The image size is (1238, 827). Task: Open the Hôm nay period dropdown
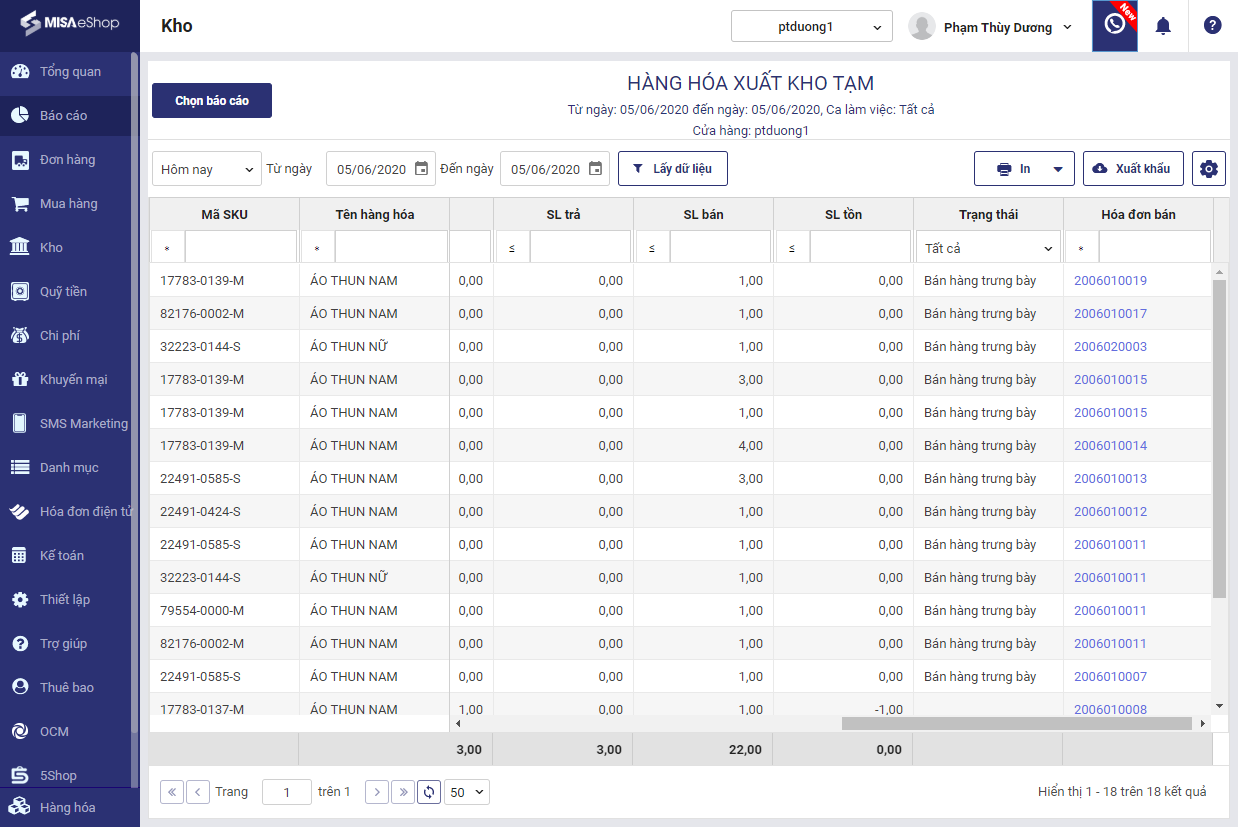point(207,169)
